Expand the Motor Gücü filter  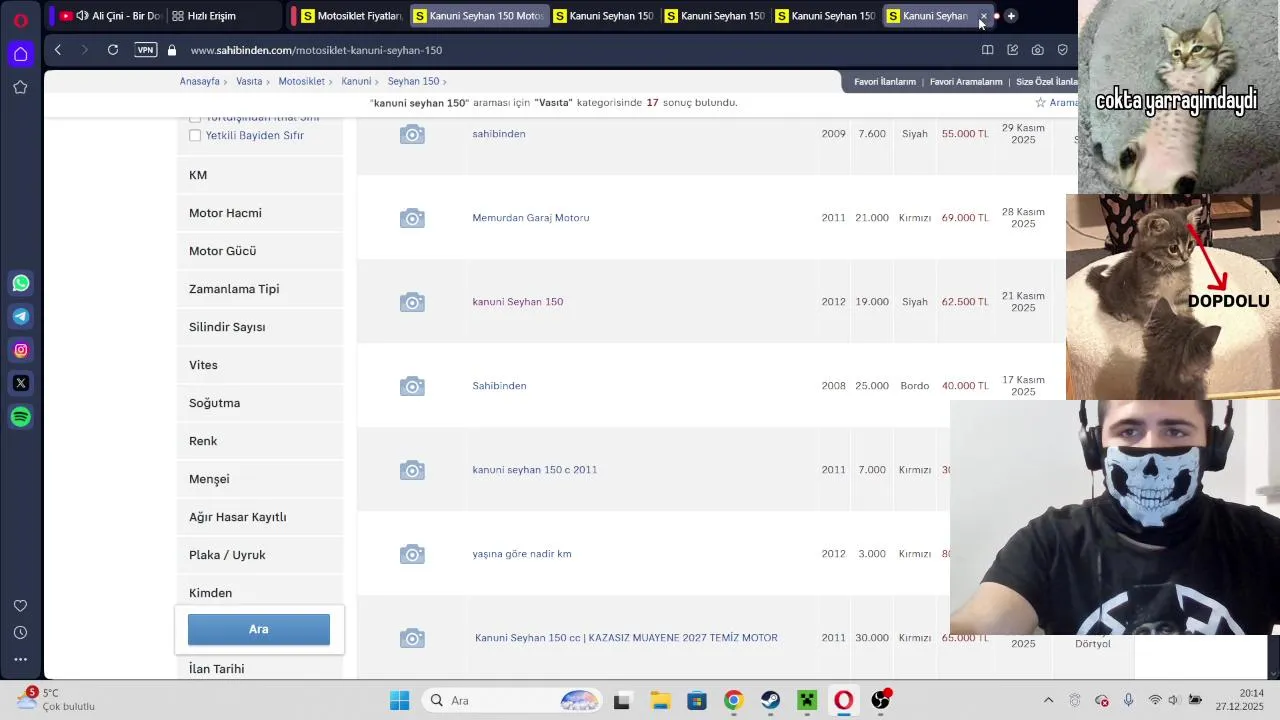pyautogui.click(x=260, y=251)
